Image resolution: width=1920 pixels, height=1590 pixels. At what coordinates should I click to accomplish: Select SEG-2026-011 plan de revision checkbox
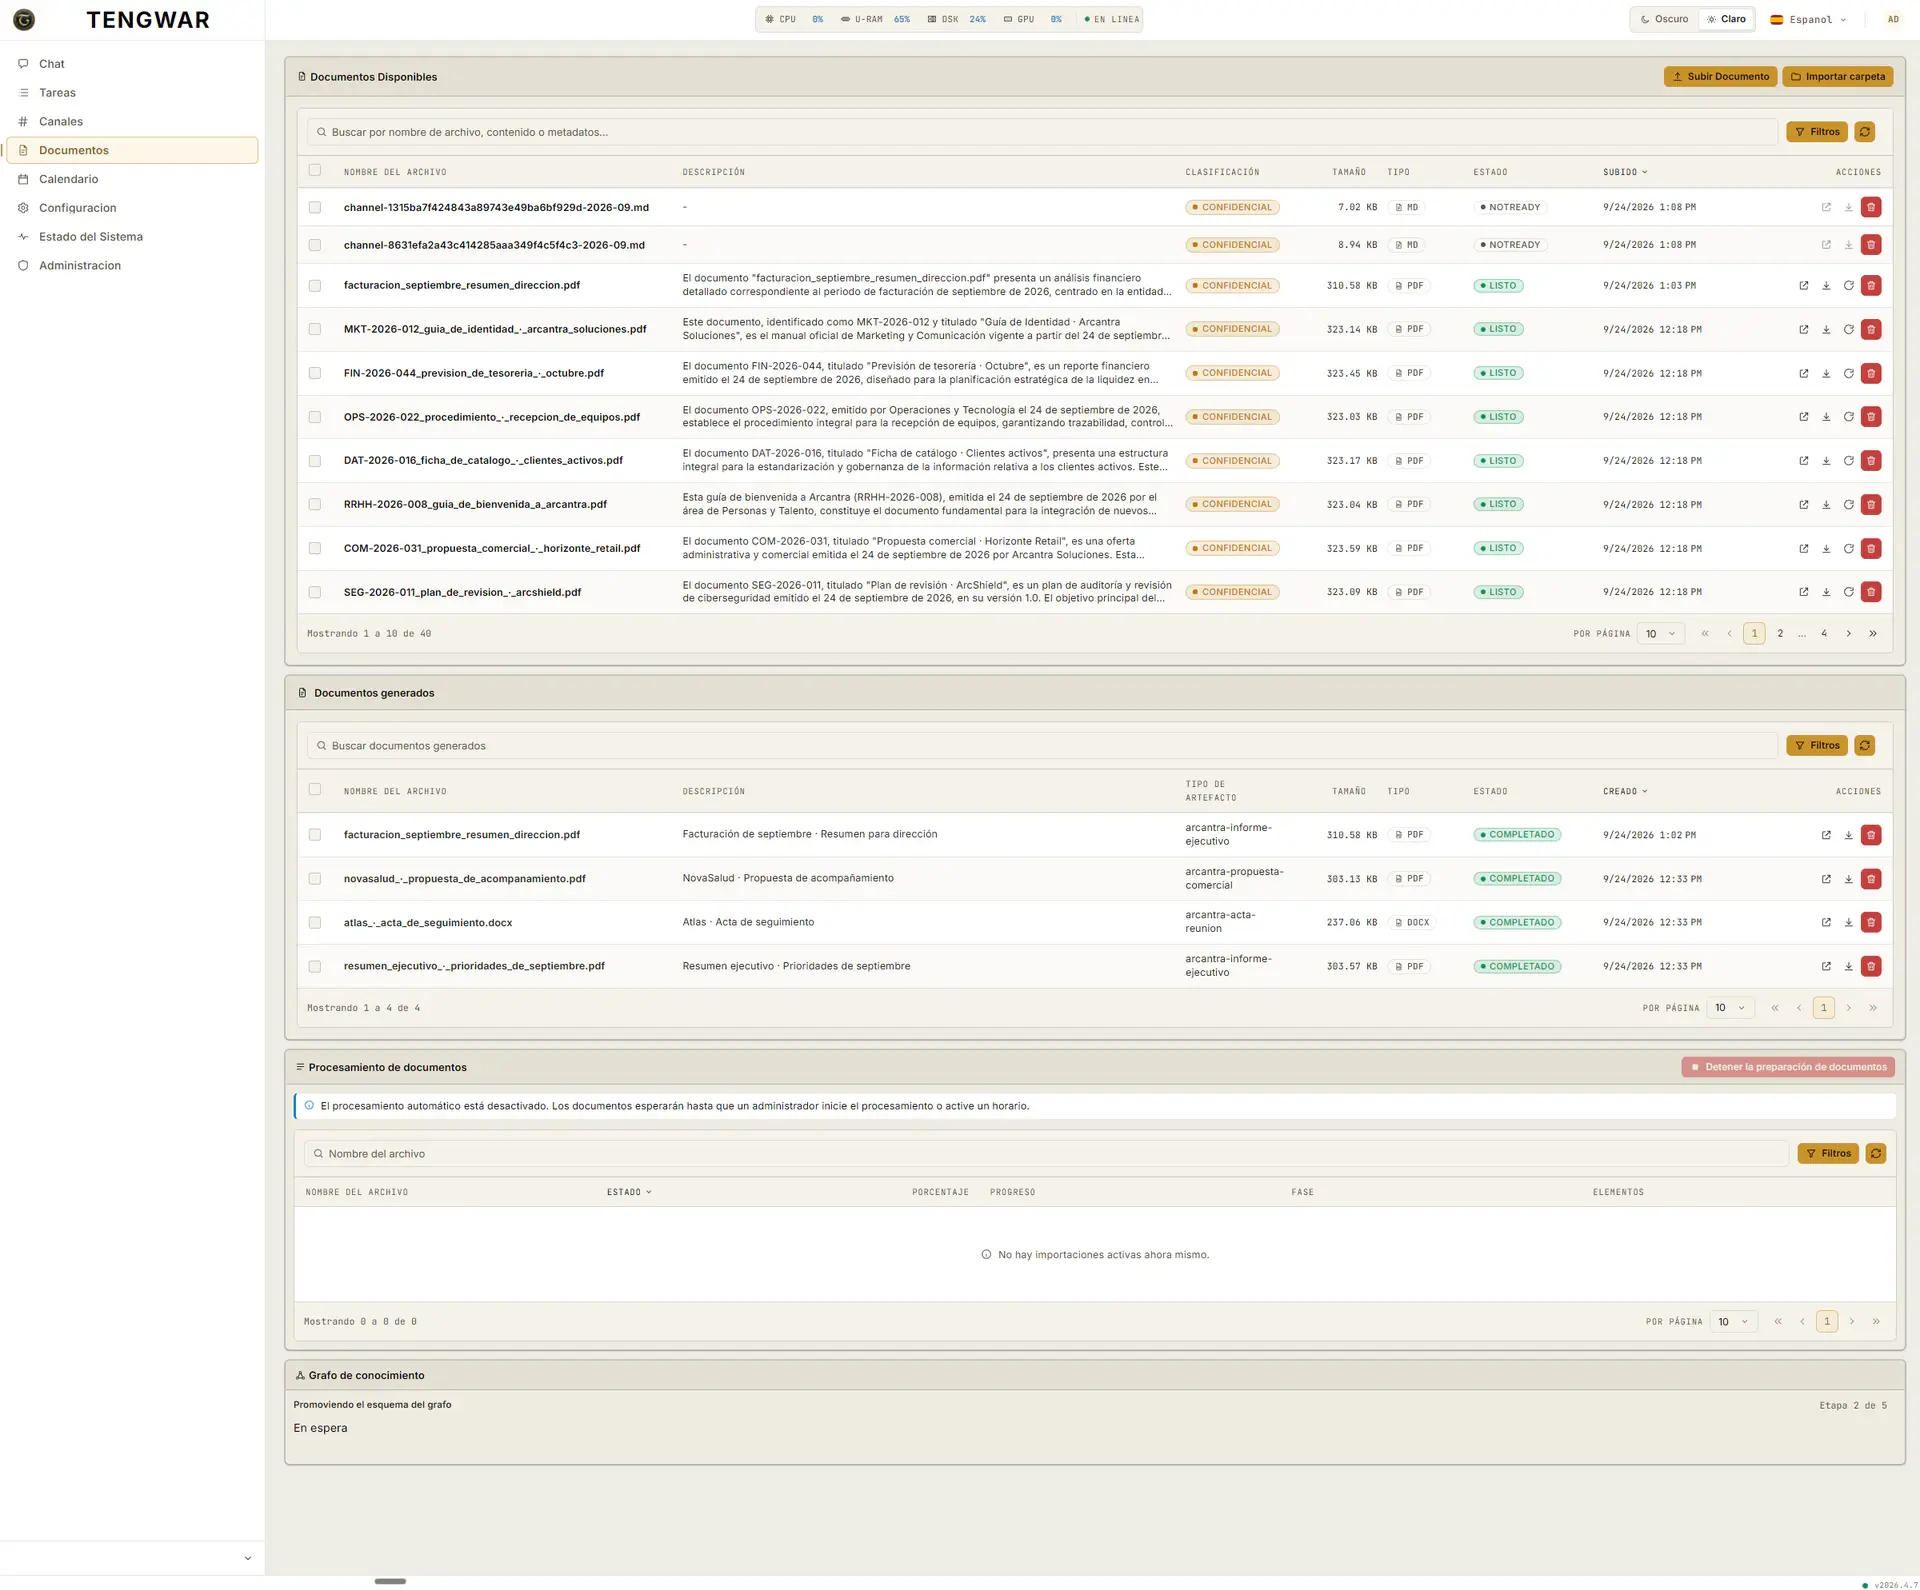(315, 592)
